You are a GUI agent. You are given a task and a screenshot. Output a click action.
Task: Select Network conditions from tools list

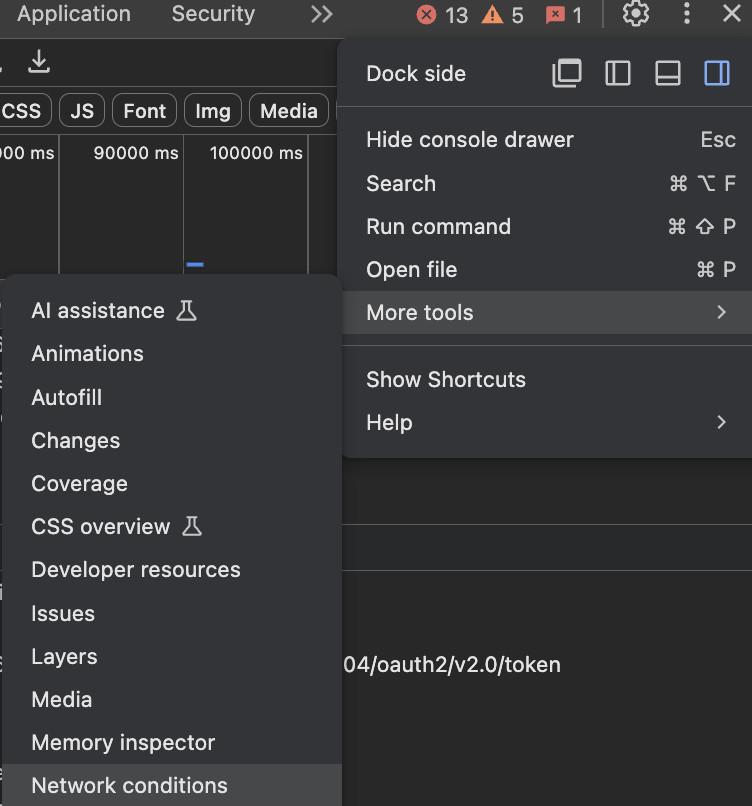[x=130, y=786]
